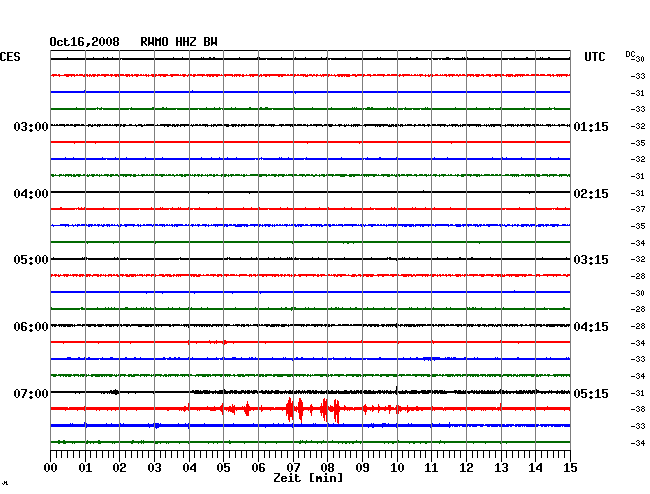Select x-axis minute label 00
Viewport: 650px width, 494px height.
tap(50, 467)
